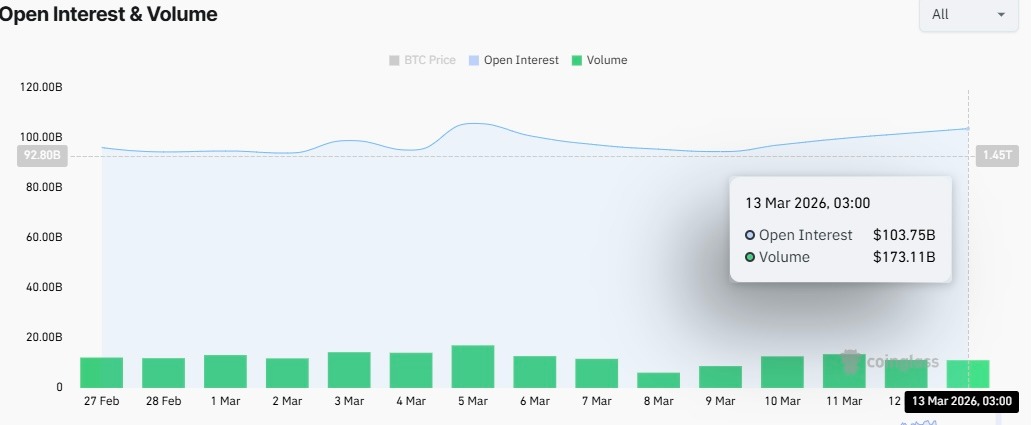
Task: Click the blue Open Interest legend square
Action: [x=473, y=61]
